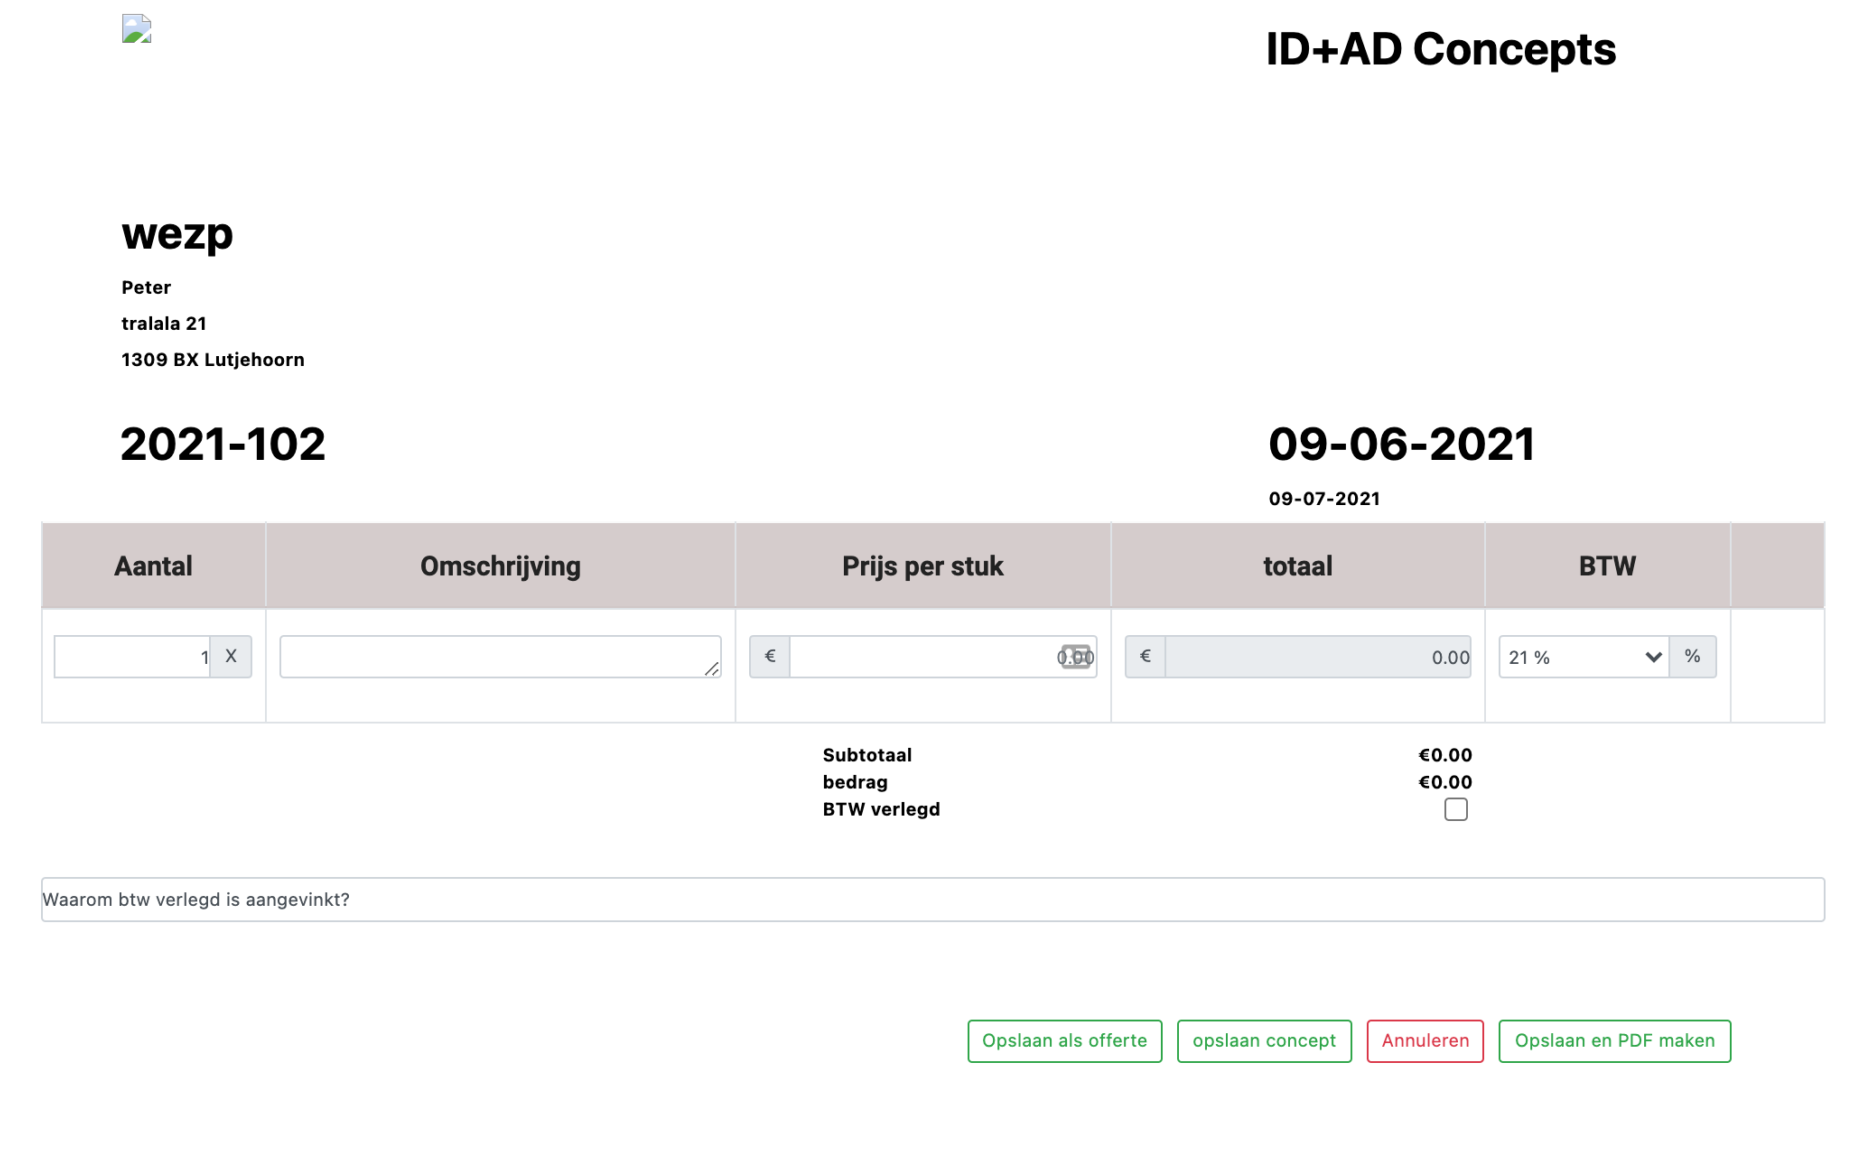Screen dimensions: 1862x1176
Task: Click the euro prefix of totaal field
Action: [1145, 657]
